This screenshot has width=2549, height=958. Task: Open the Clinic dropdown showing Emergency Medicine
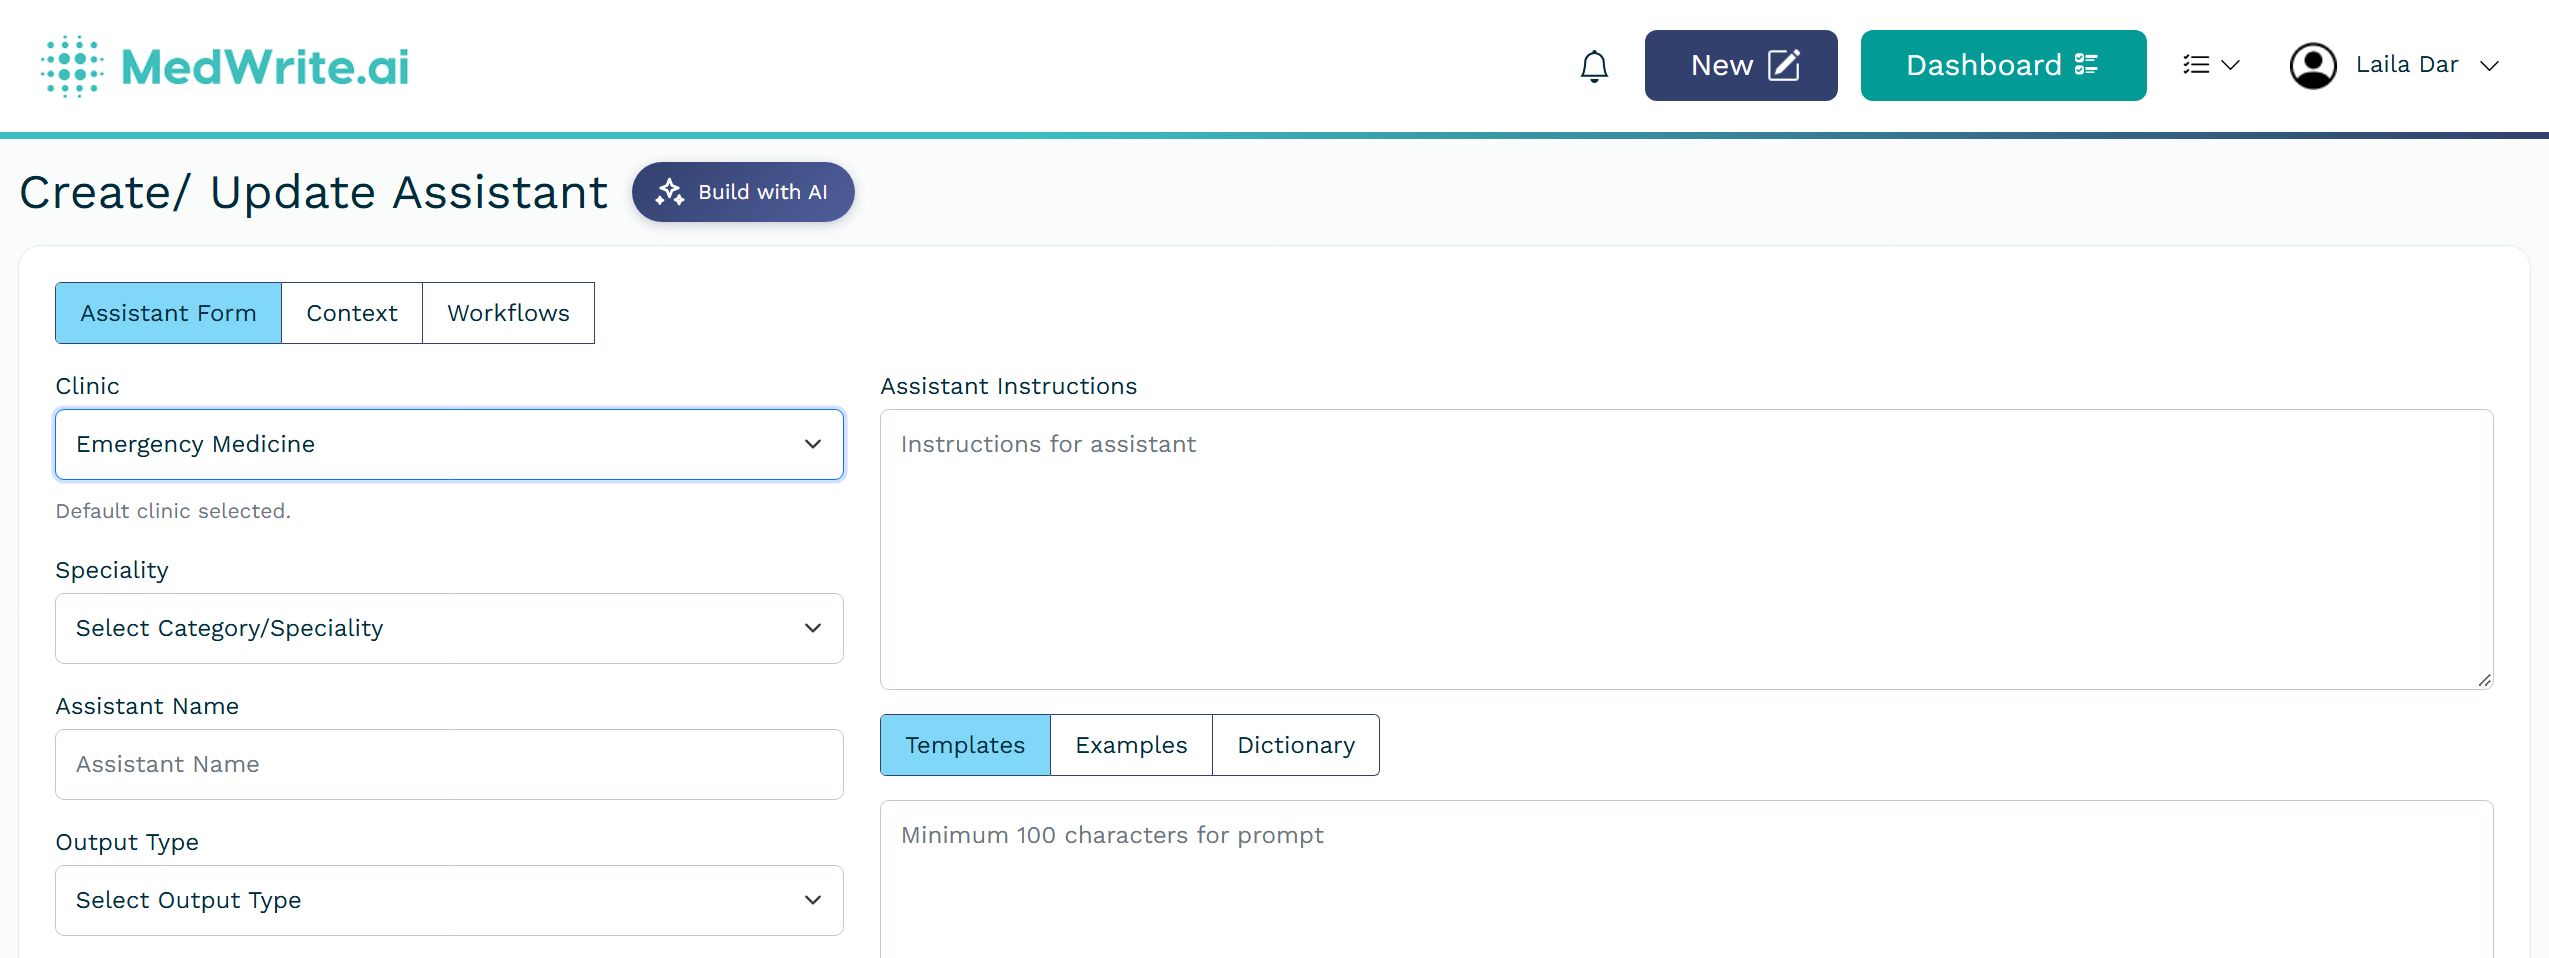point(449,444)
